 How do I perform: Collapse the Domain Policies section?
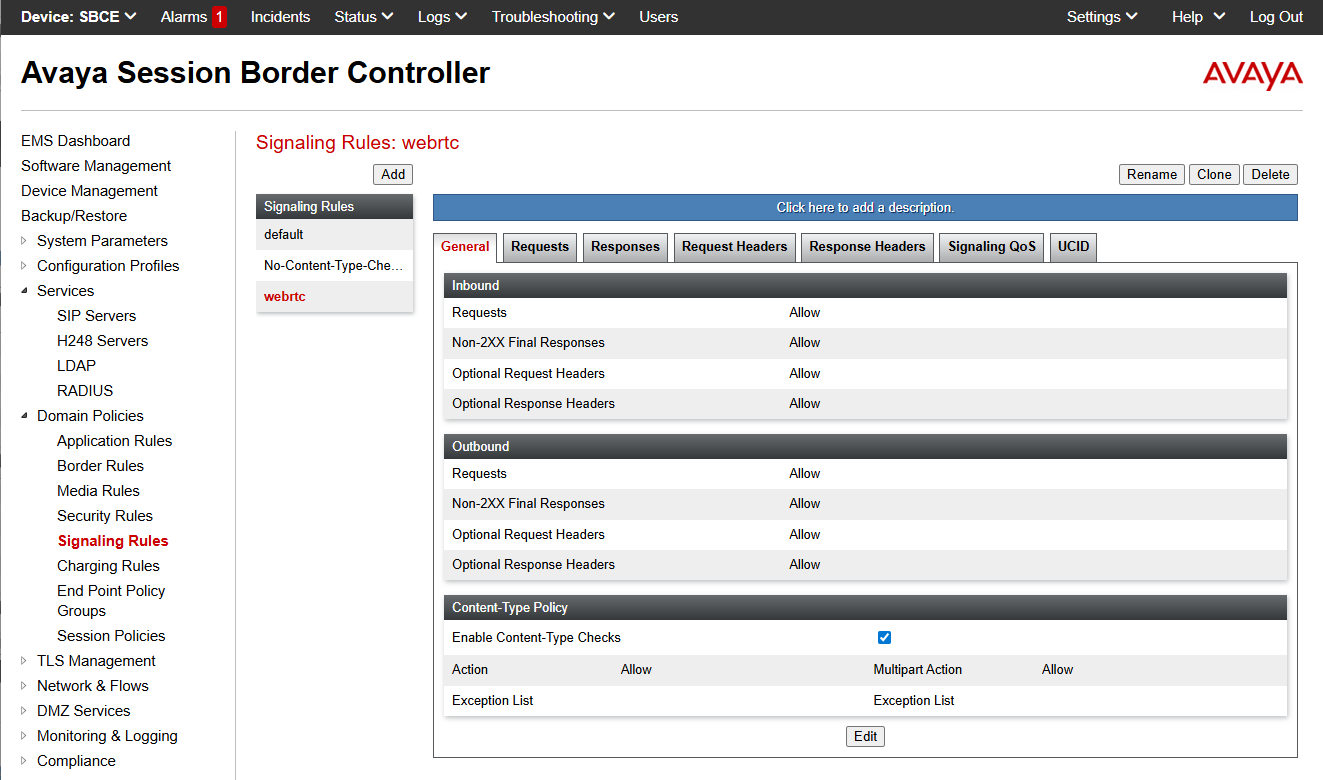coord(25,416)
